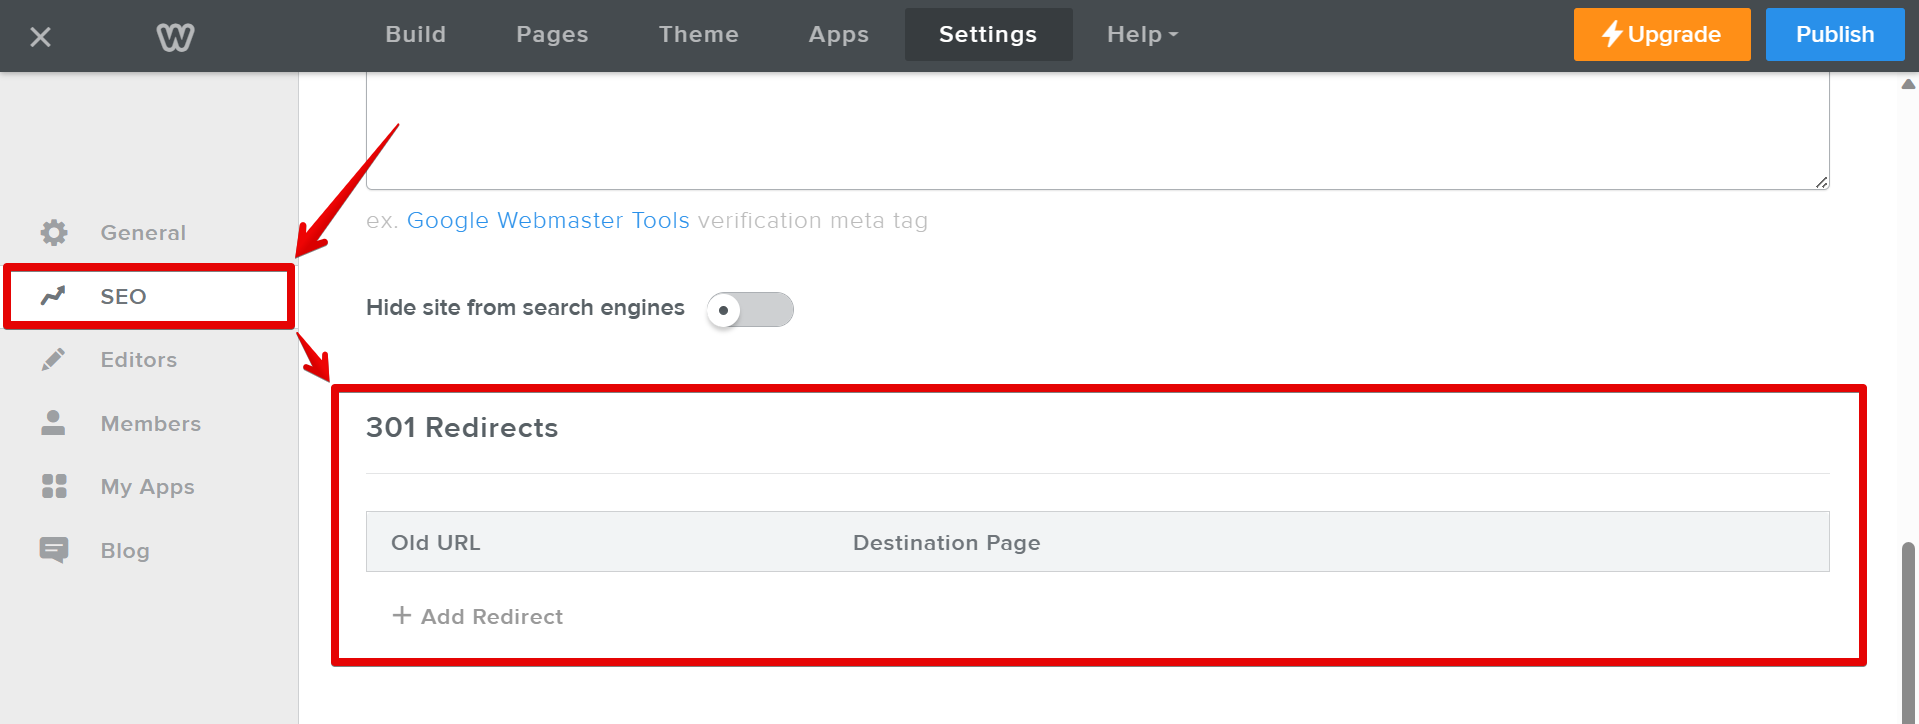Toggle Hide site from search engines

[750, 310]
